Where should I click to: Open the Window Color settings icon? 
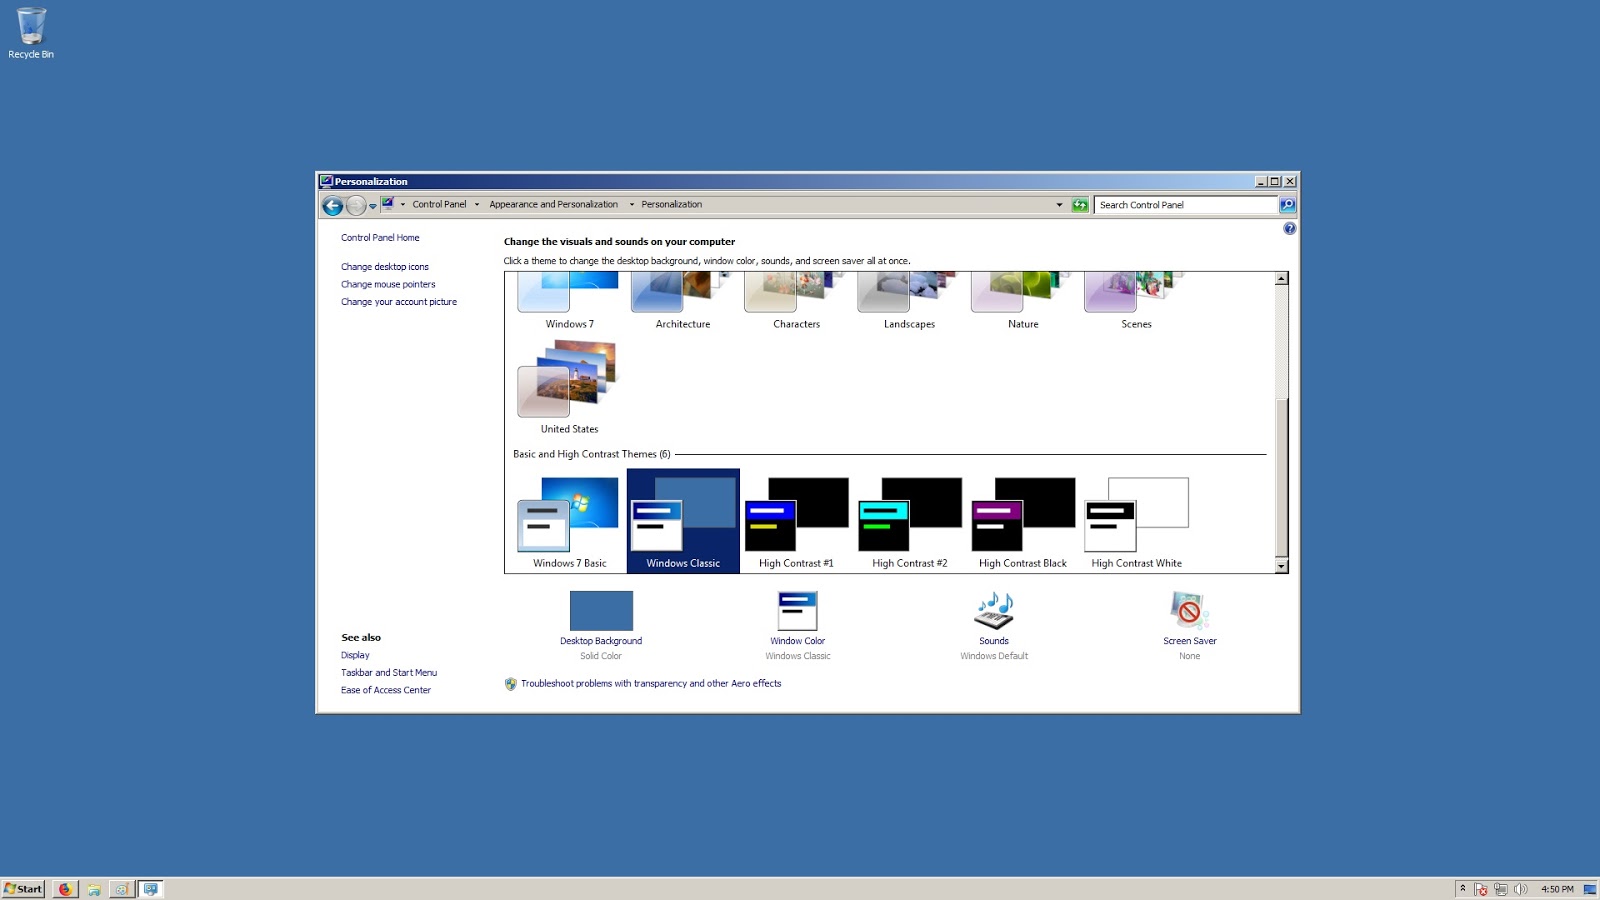point(797,611)
